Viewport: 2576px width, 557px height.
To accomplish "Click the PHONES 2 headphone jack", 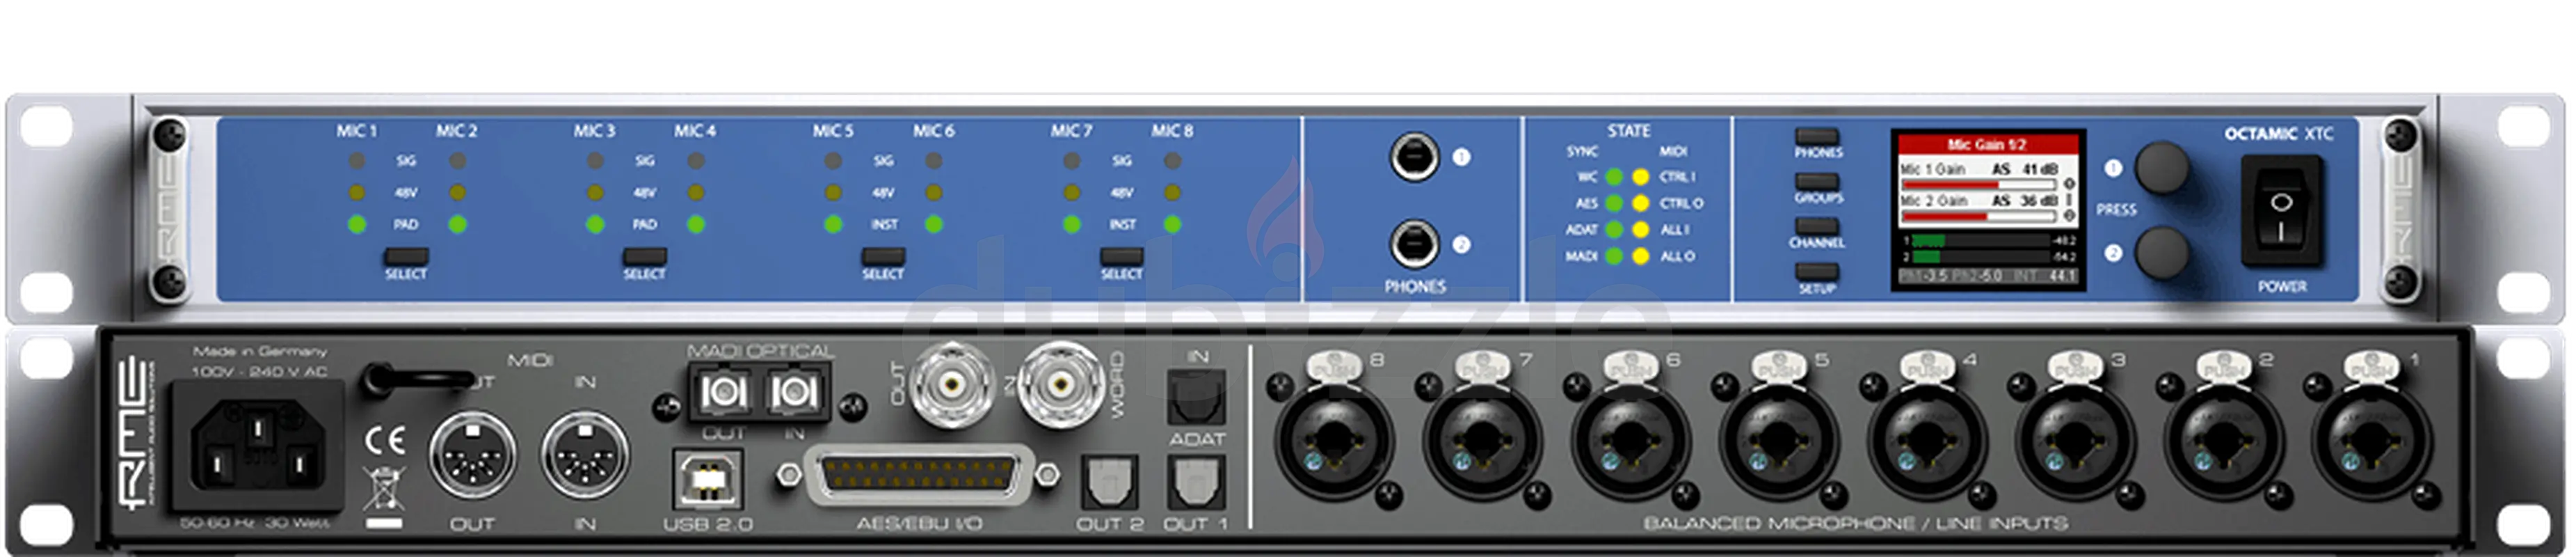I will pos(1414,245).
